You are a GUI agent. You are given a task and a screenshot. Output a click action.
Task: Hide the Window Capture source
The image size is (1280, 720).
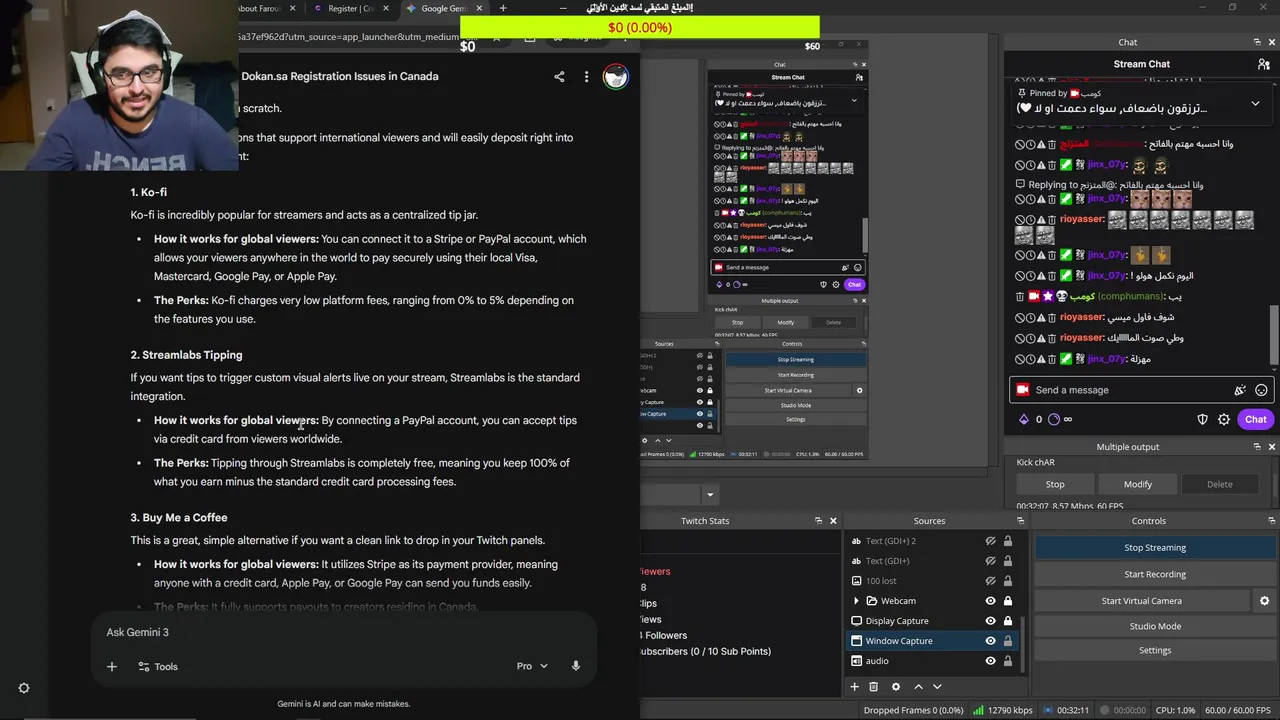(990, 641)
